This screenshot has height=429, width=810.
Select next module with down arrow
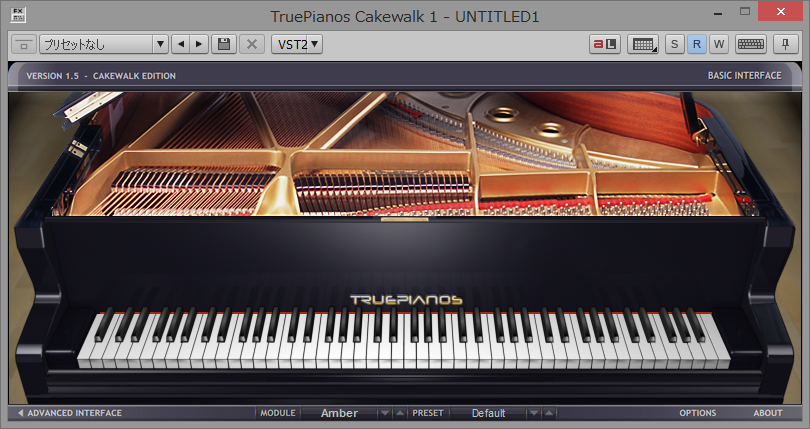(384, 413)
